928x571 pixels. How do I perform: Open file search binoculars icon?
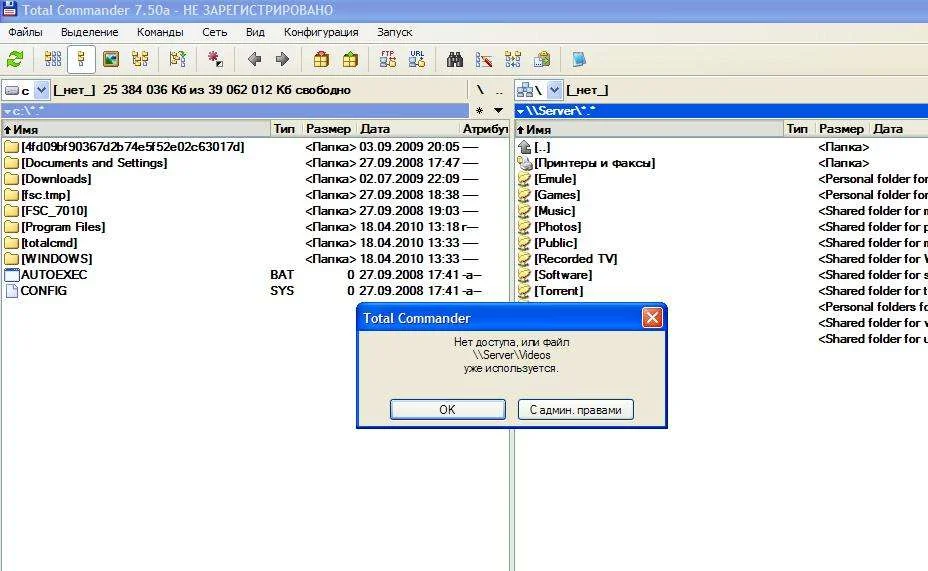tap(455, 59)
